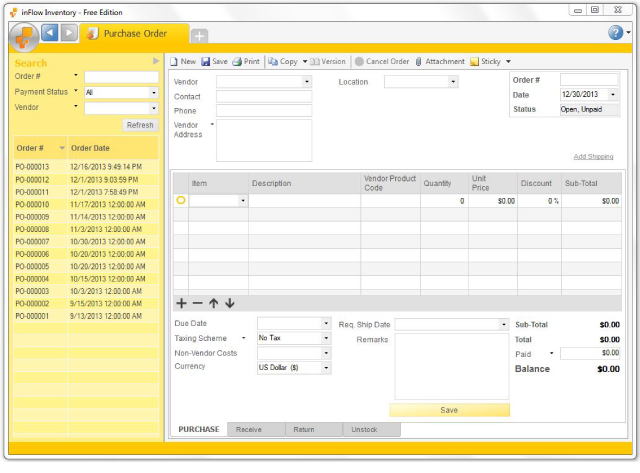Add an Attachment with paperclip icon
The height and width of the screenshot is (473, 640).
click(x=440, y=61)
